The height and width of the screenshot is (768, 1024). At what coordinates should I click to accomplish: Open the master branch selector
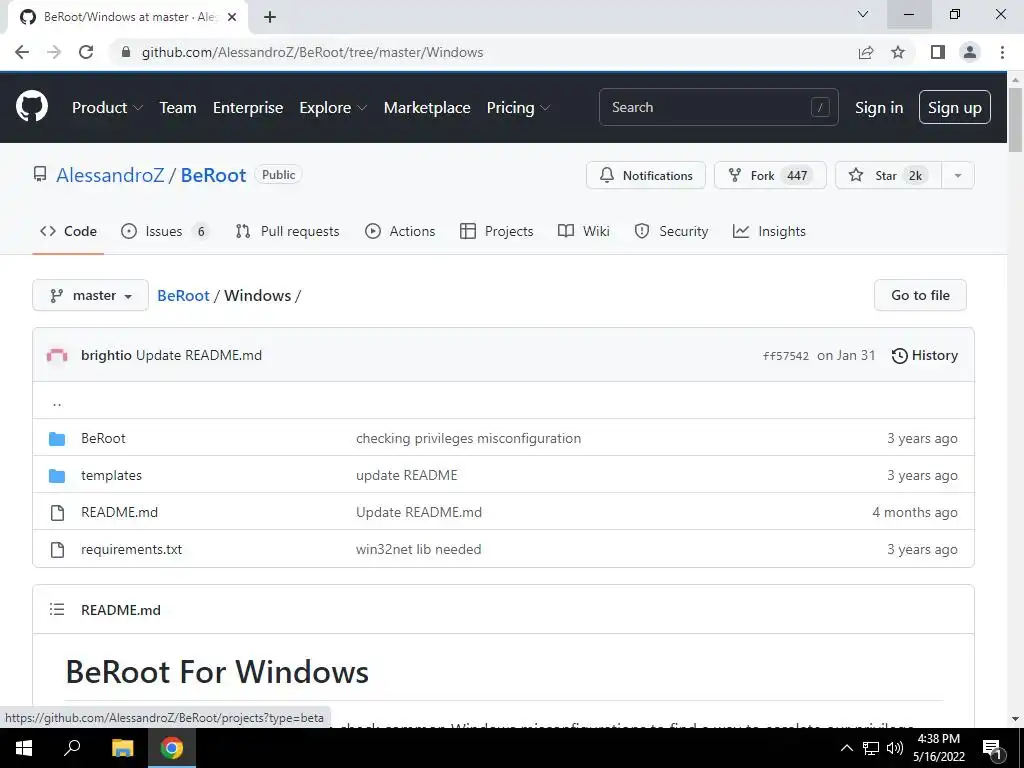(x=91, y=295)
